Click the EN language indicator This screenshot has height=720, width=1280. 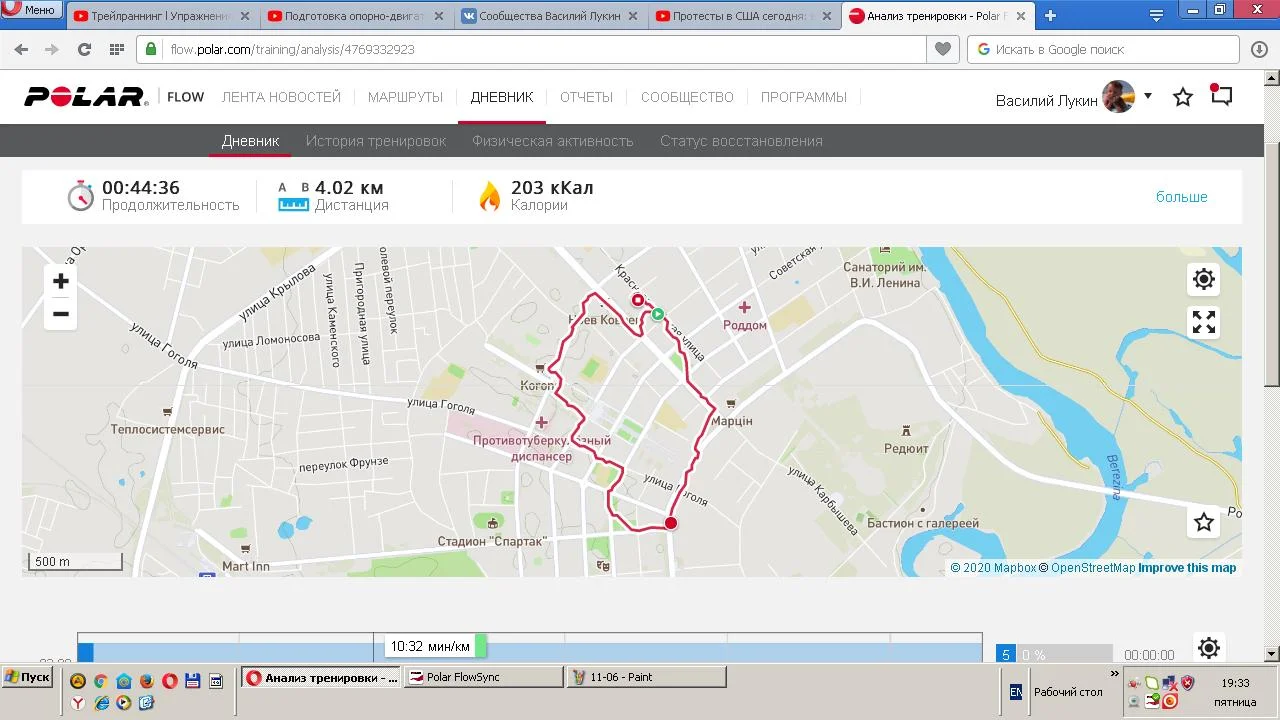[x=1016, y=691]
